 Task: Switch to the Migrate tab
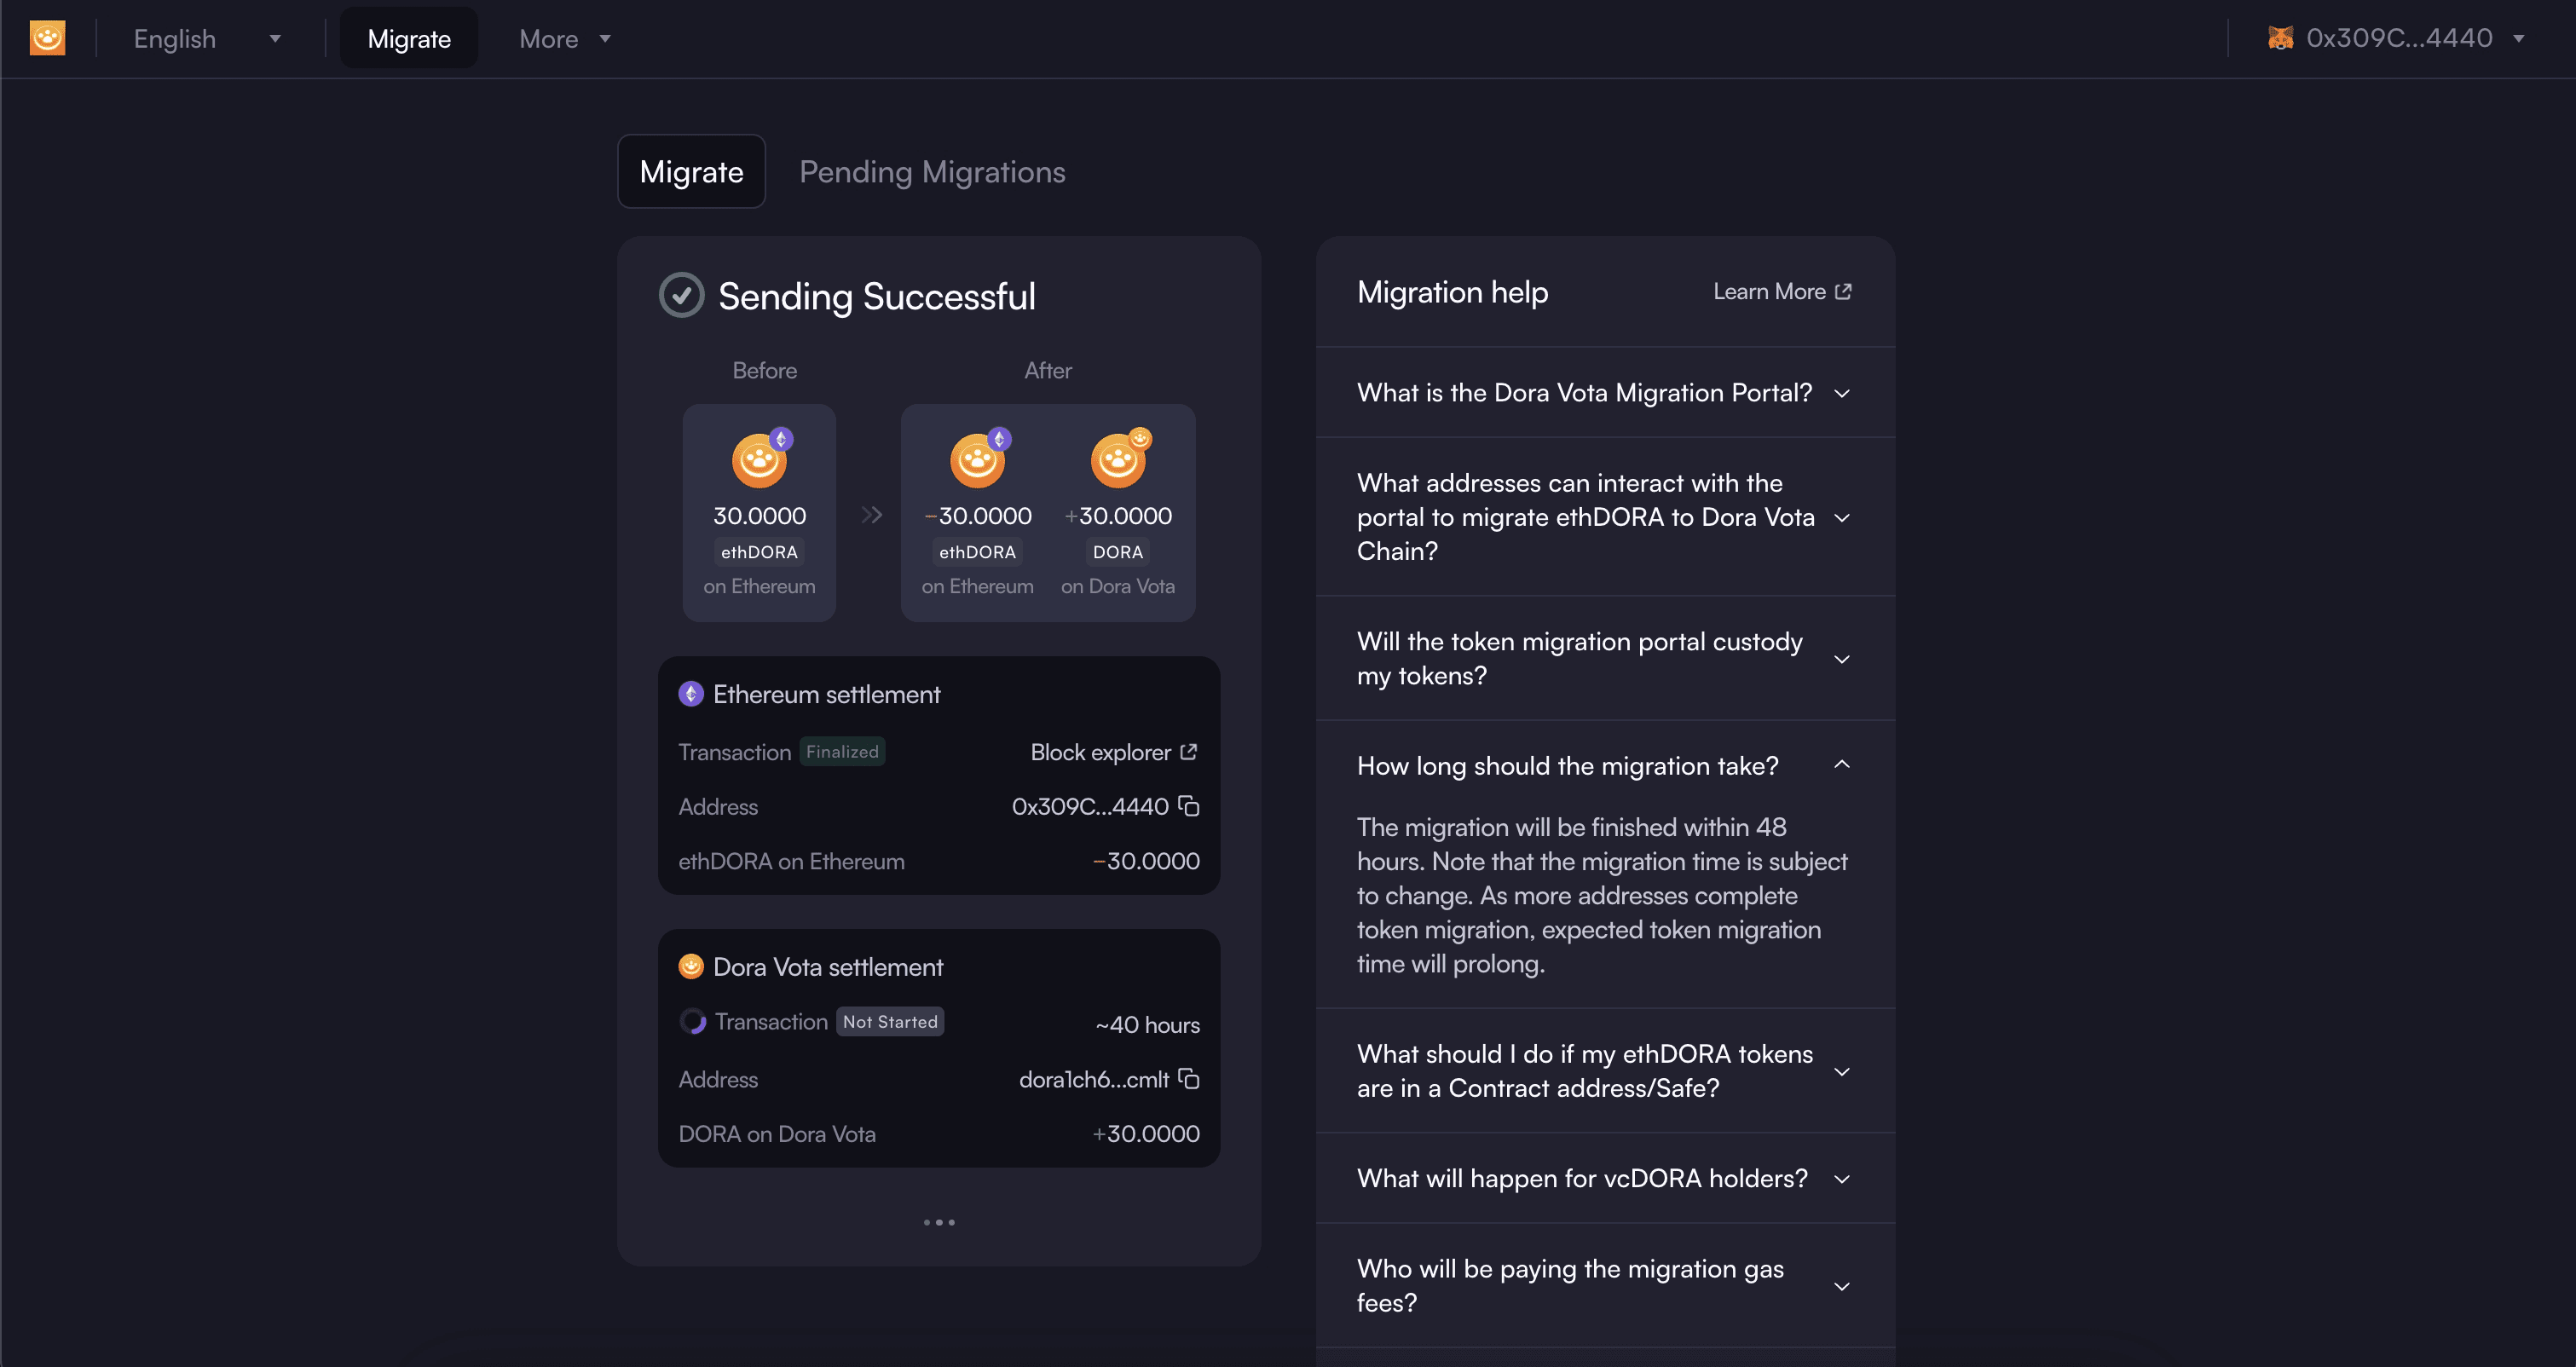pos(691,171)
